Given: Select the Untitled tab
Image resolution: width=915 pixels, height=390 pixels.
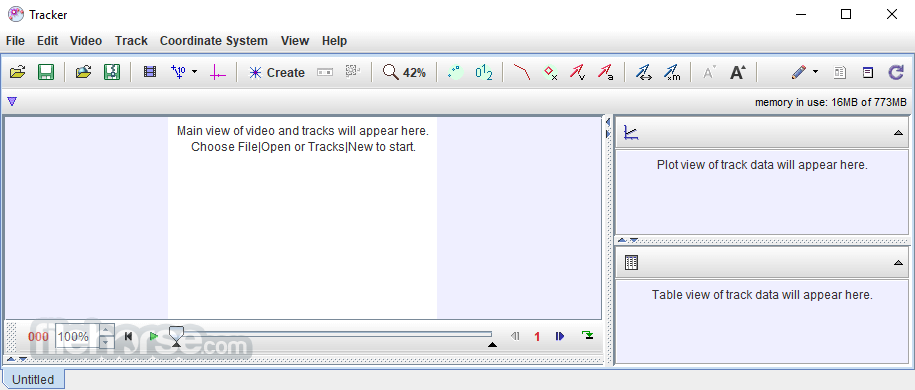Looking at the screenshot, I should [33, 379].
